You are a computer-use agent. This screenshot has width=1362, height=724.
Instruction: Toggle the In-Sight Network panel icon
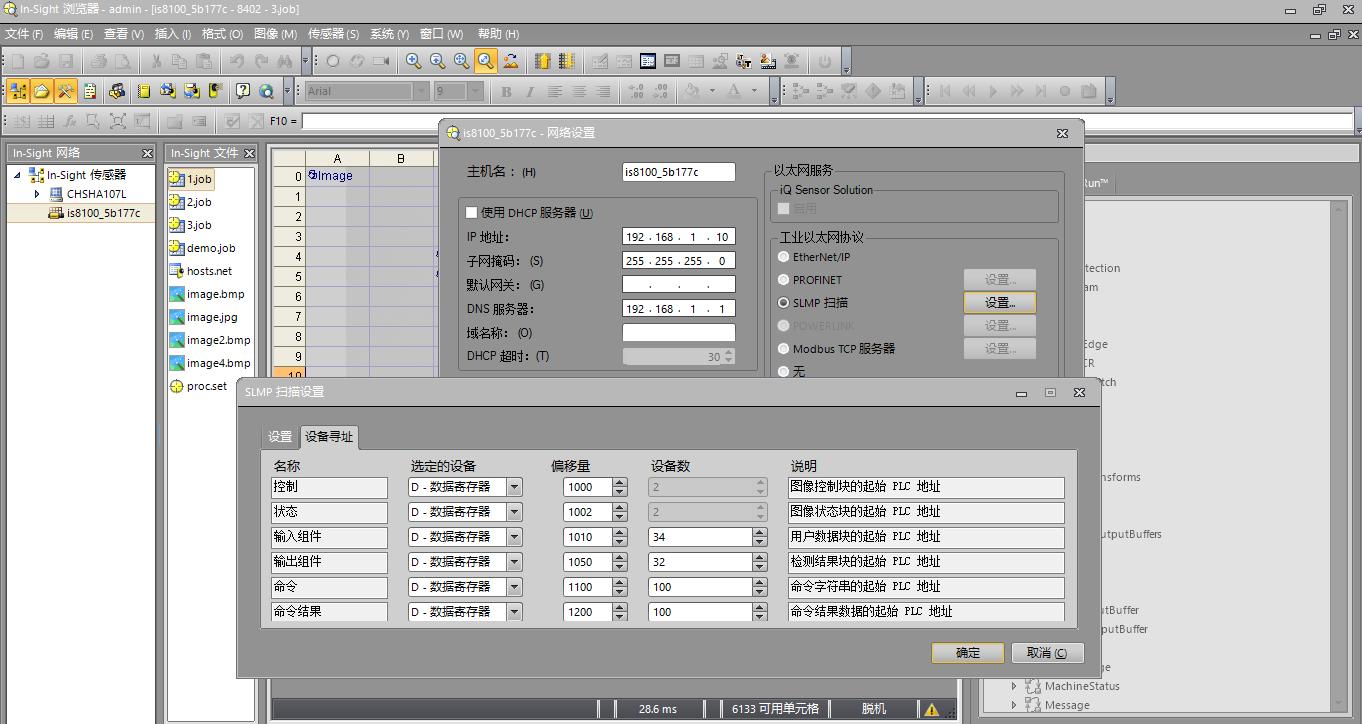(x=18, y=91)
